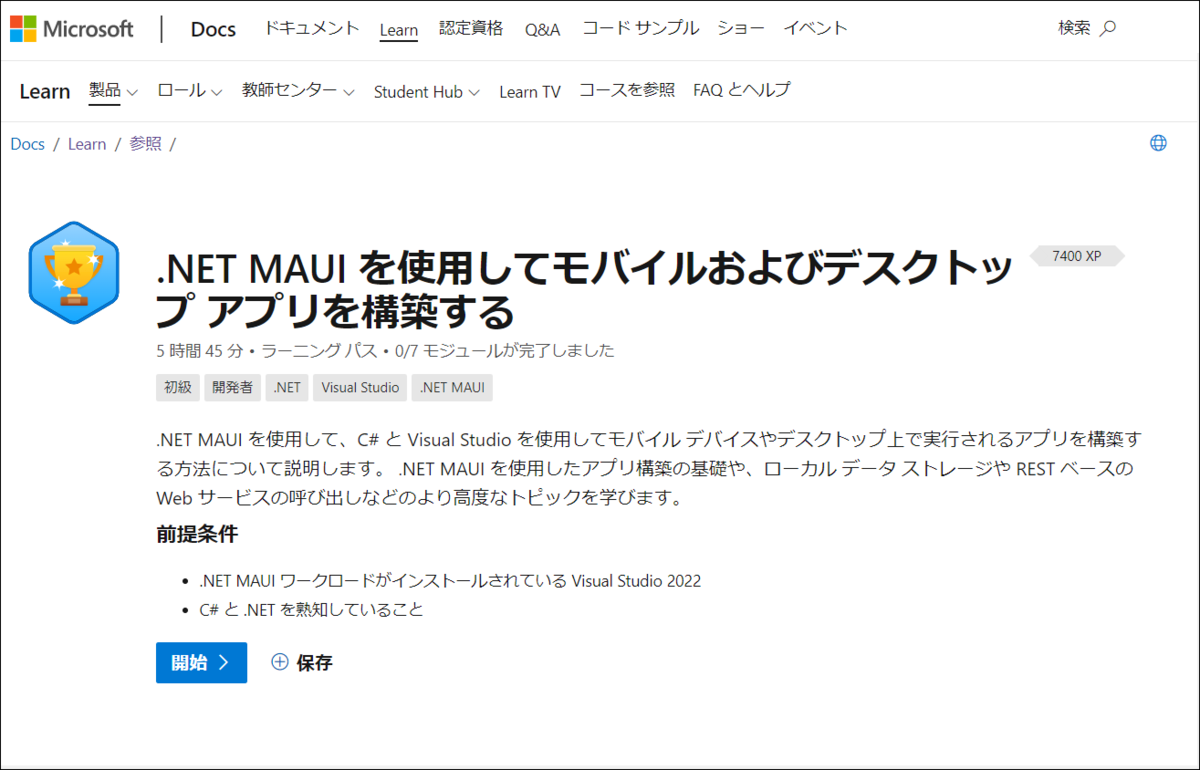
Task: Open イベント in top navigation
Action: [815, 29]
